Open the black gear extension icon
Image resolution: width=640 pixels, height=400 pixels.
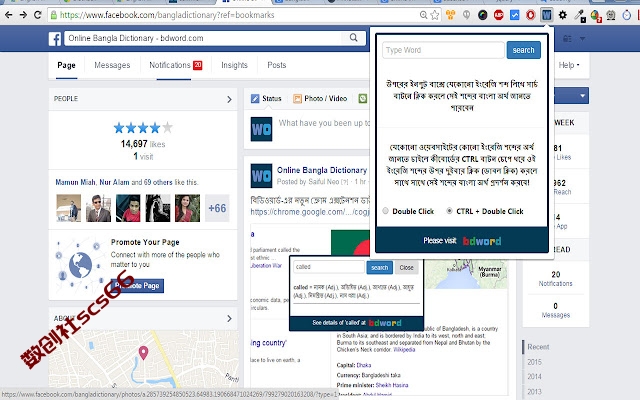click(x=563, y=15)
